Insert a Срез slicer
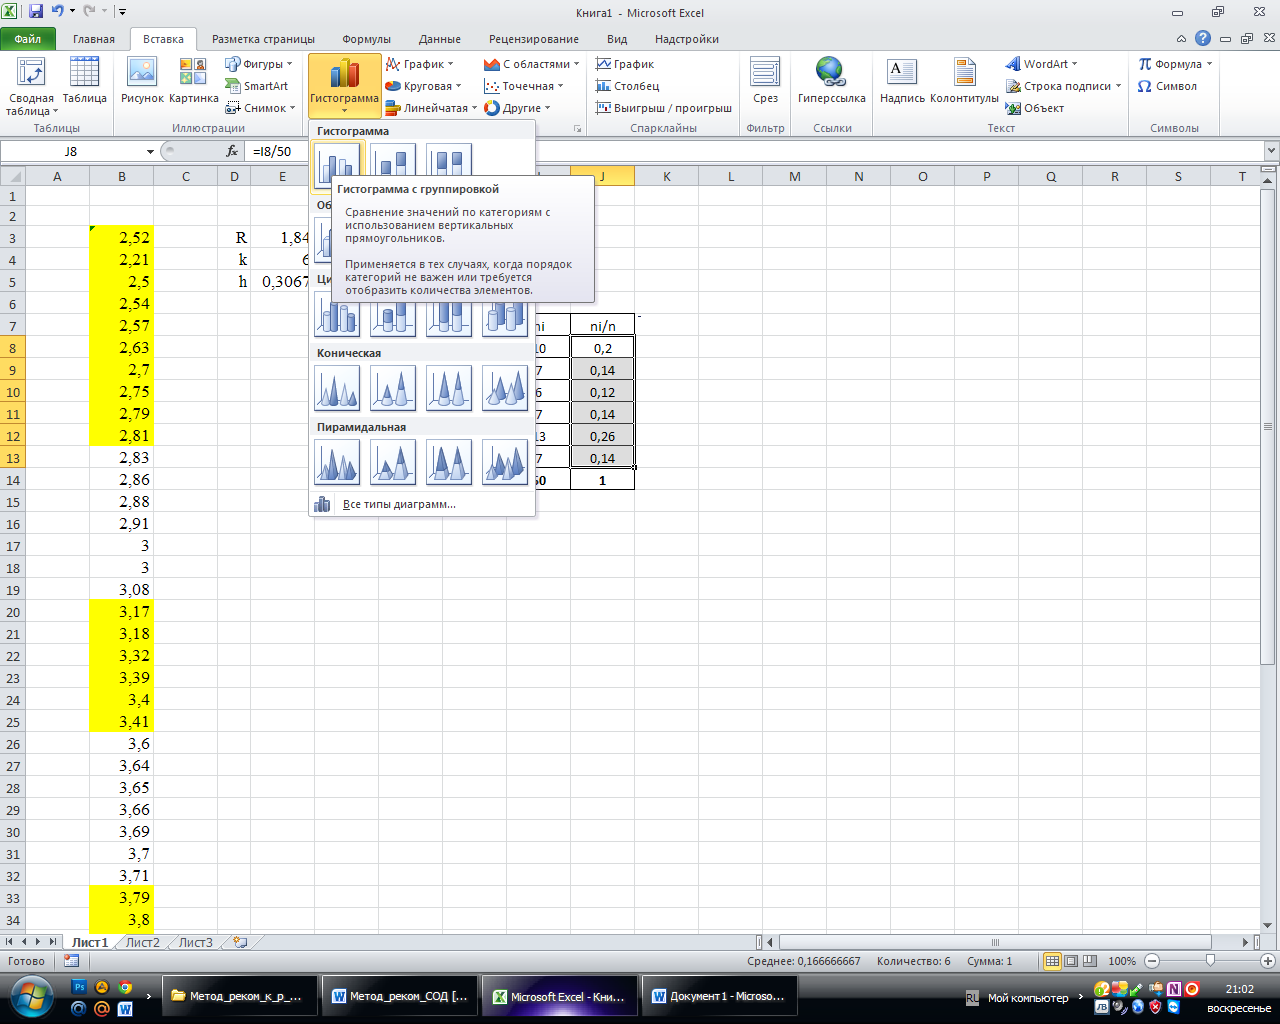Screen dimensions: 1280x1024 click(x=765, y=80)
